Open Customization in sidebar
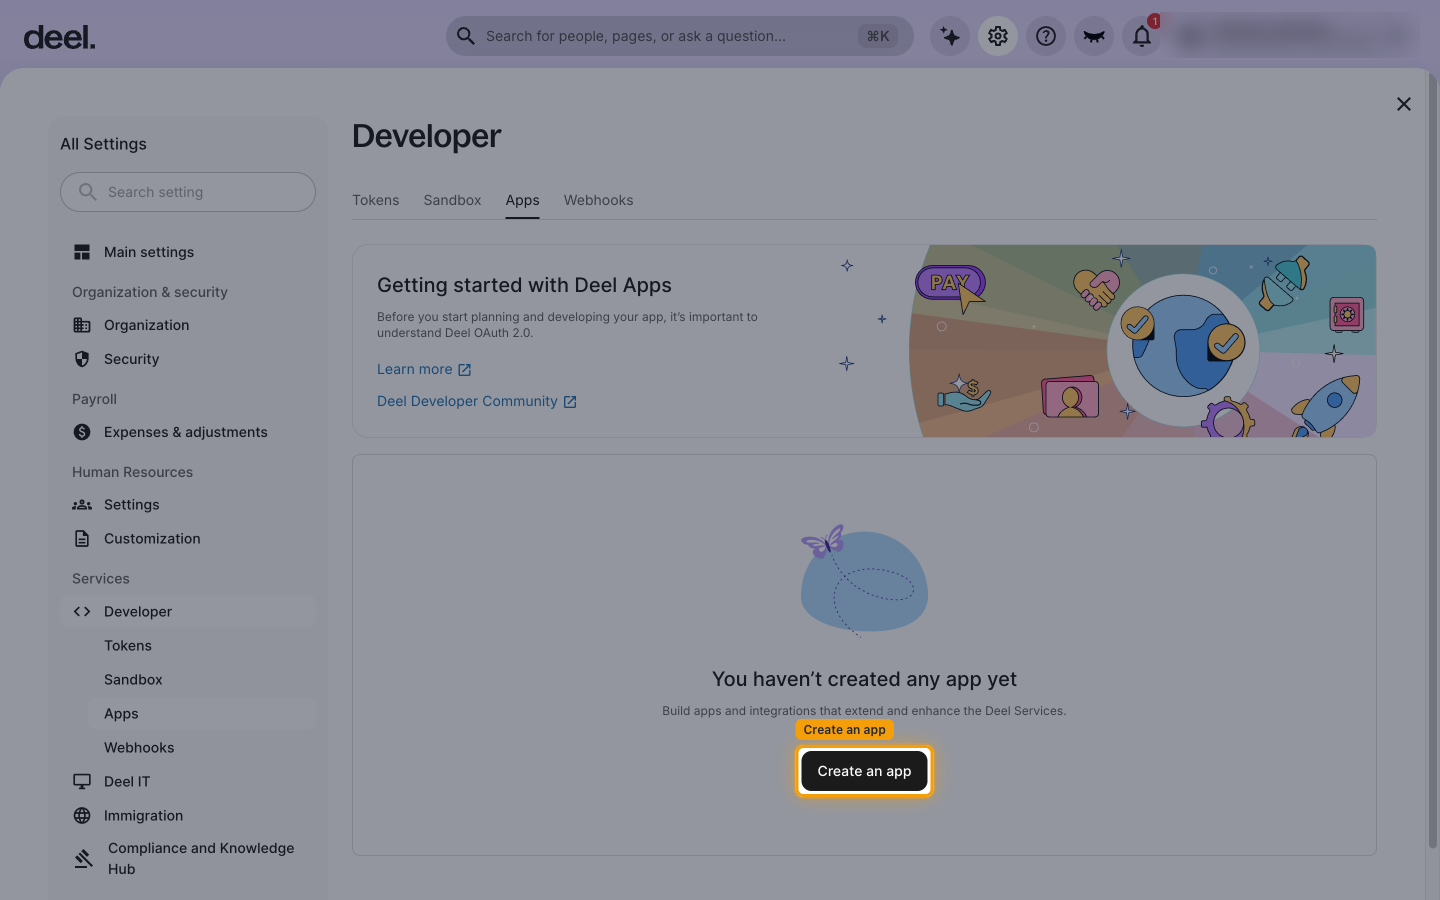 click(x=188, y=539)
